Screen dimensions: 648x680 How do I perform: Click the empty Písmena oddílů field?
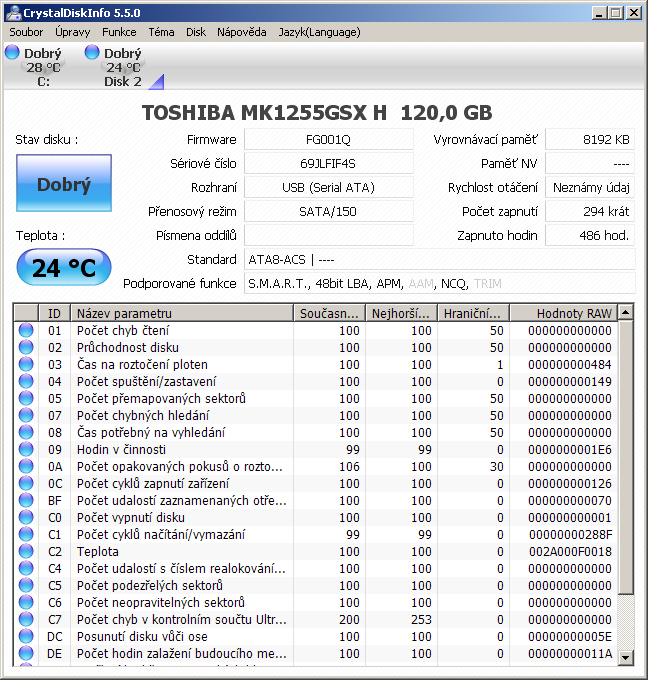coord(328,235)
